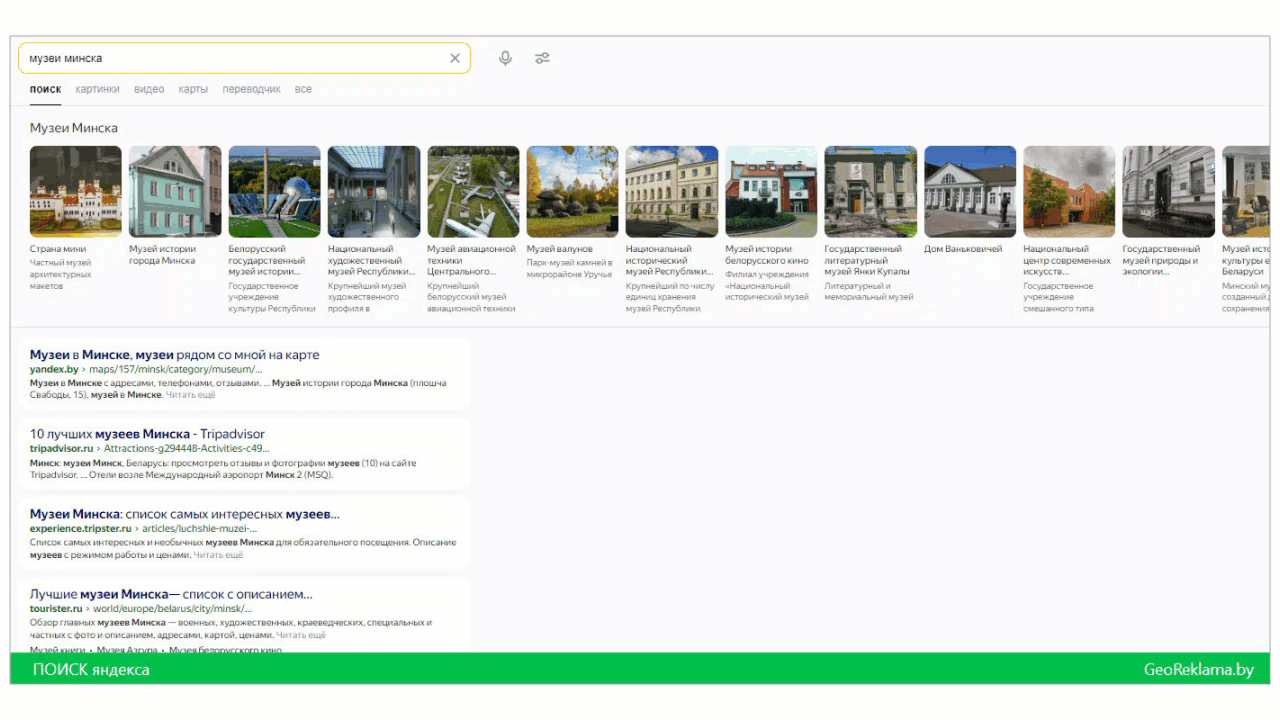The width and height of the screenshot is (1280, 720).
Task: Clear the search field with the X icon
Action: click(455, 58)
